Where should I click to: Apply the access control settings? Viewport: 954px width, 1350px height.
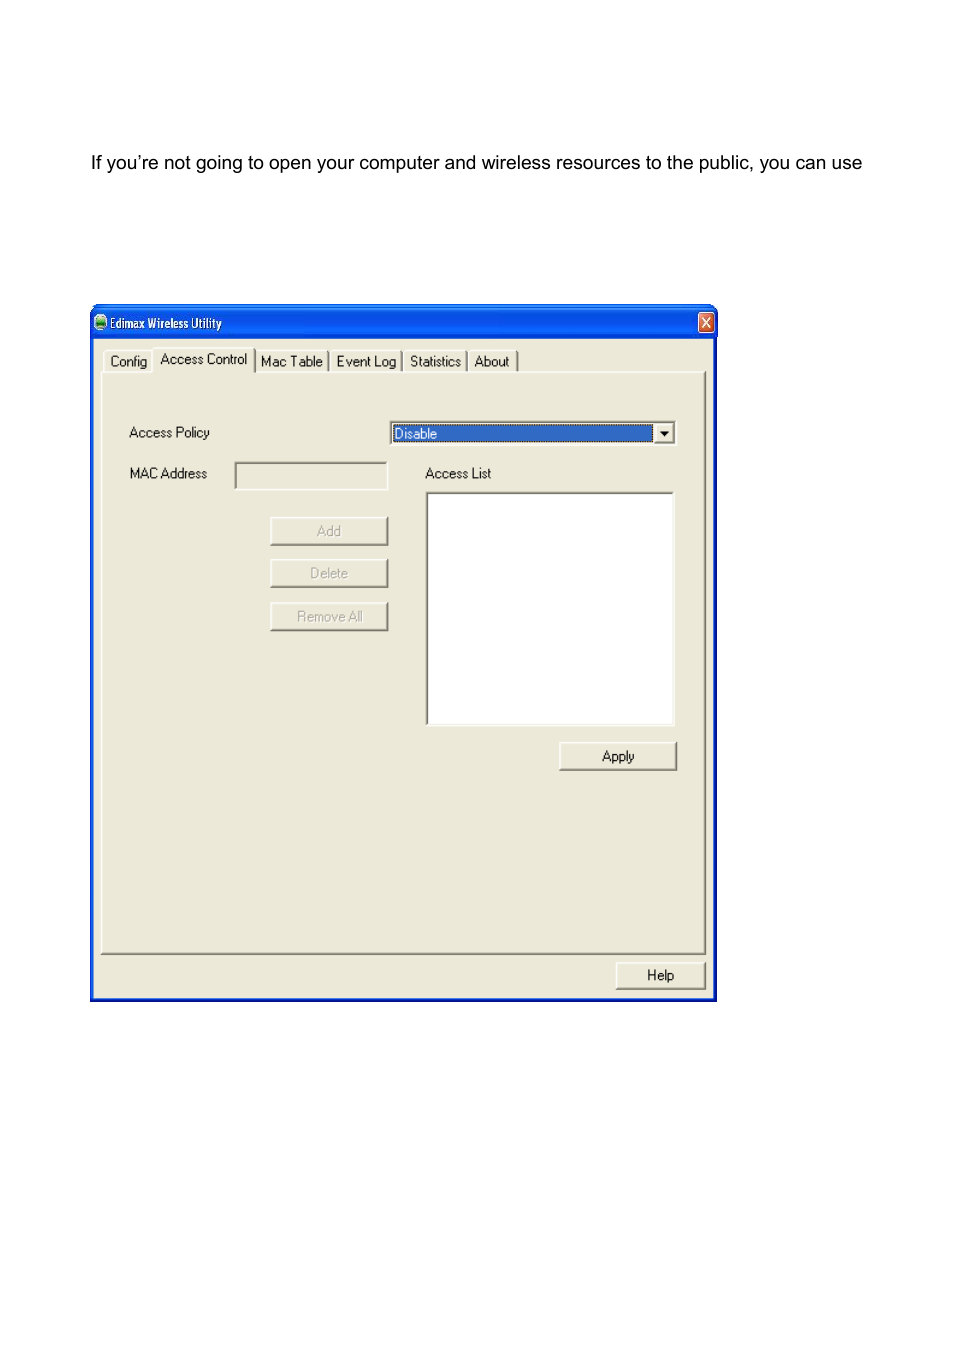618,756
